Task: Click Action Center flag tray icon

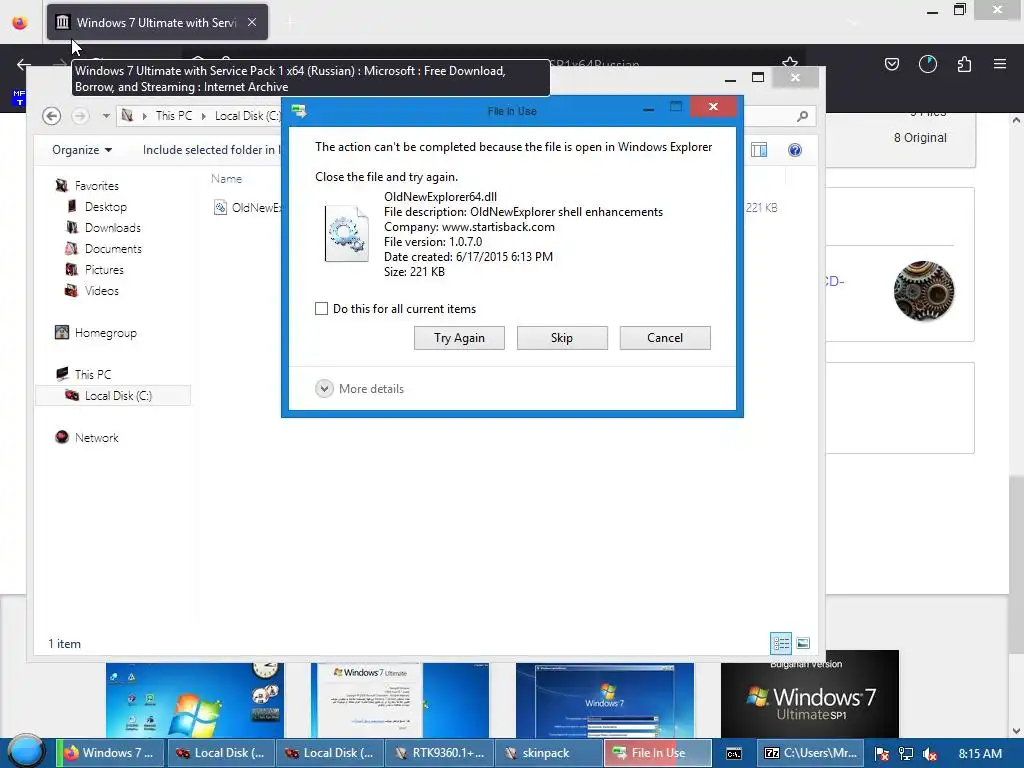Action: click(x=881, y=754)
